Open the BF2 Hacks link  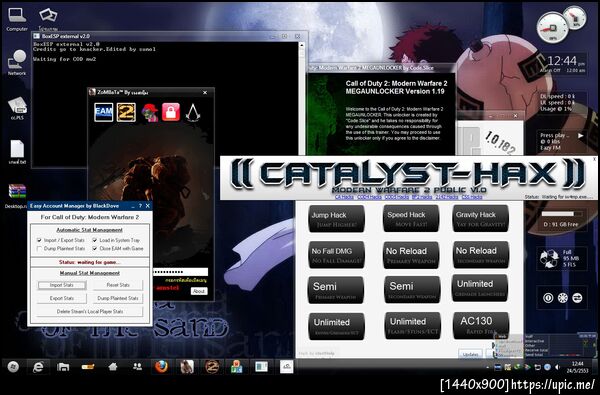coord(421,197)
